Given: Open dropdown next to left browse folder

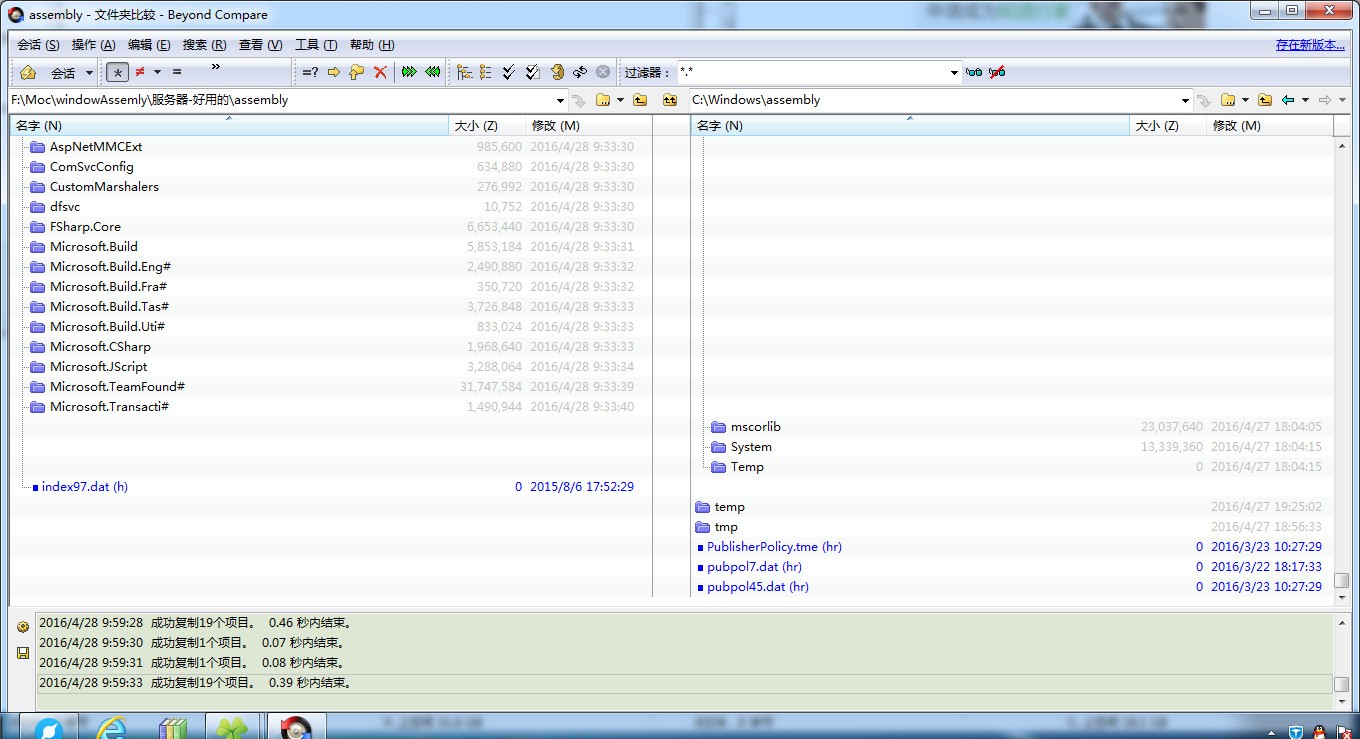Looking at the screenshot, I should [x=620, y=100].
